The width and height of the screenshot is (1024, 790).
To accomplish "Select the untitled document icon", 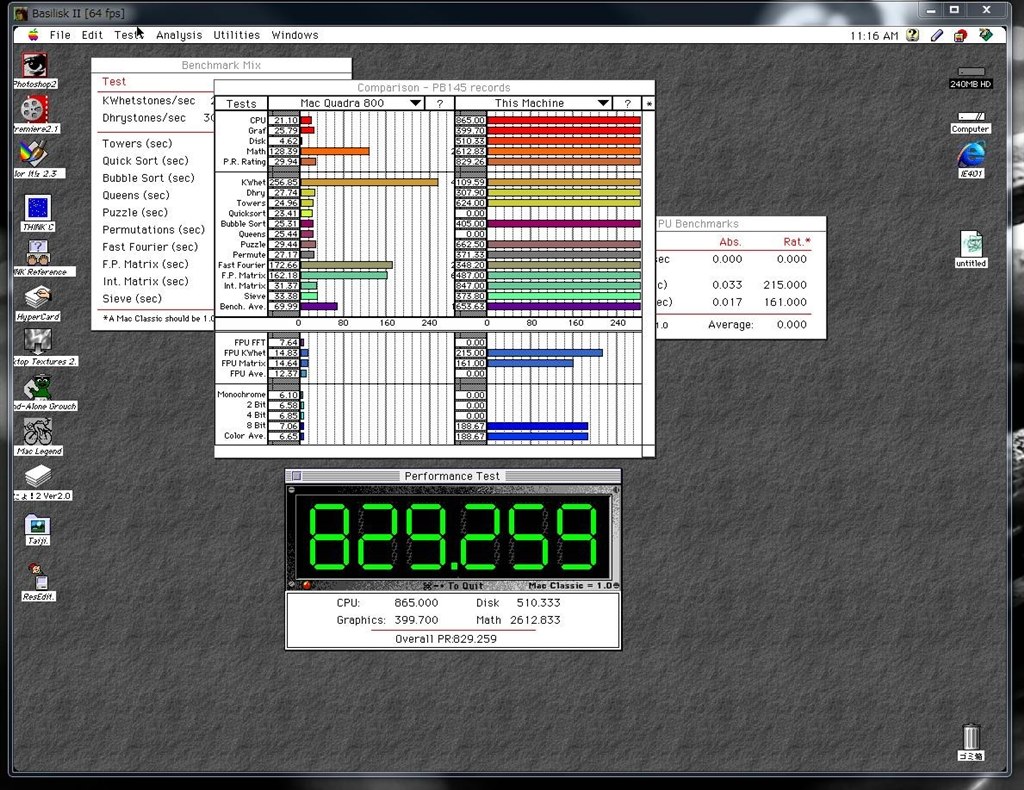I will [971, 244].
